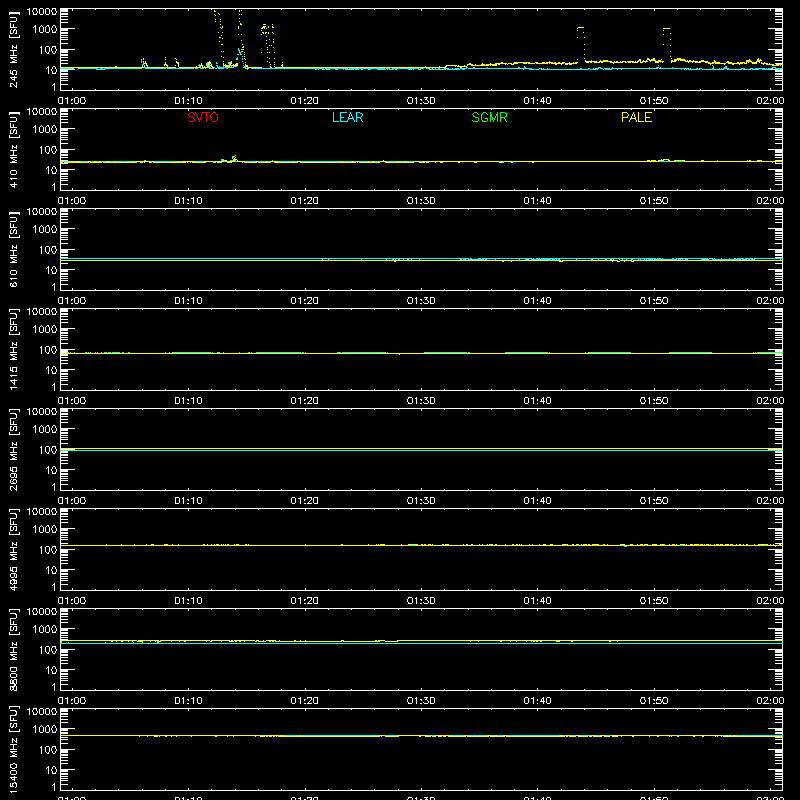Select the 4995 MHz [SFU] axis title
Screen dimensions: 800x800
(14, 549)
